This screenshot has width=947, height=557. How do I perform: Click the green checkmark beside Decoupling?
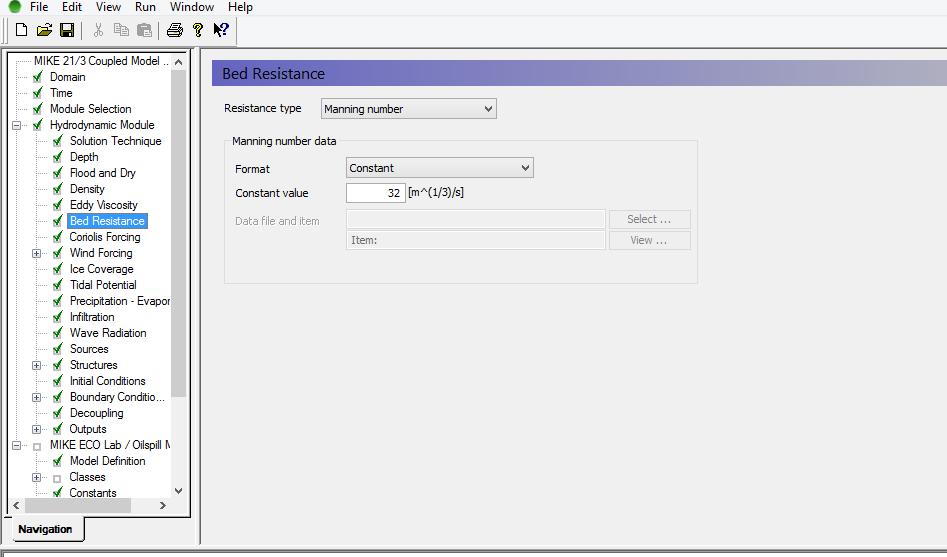[58, 413]
